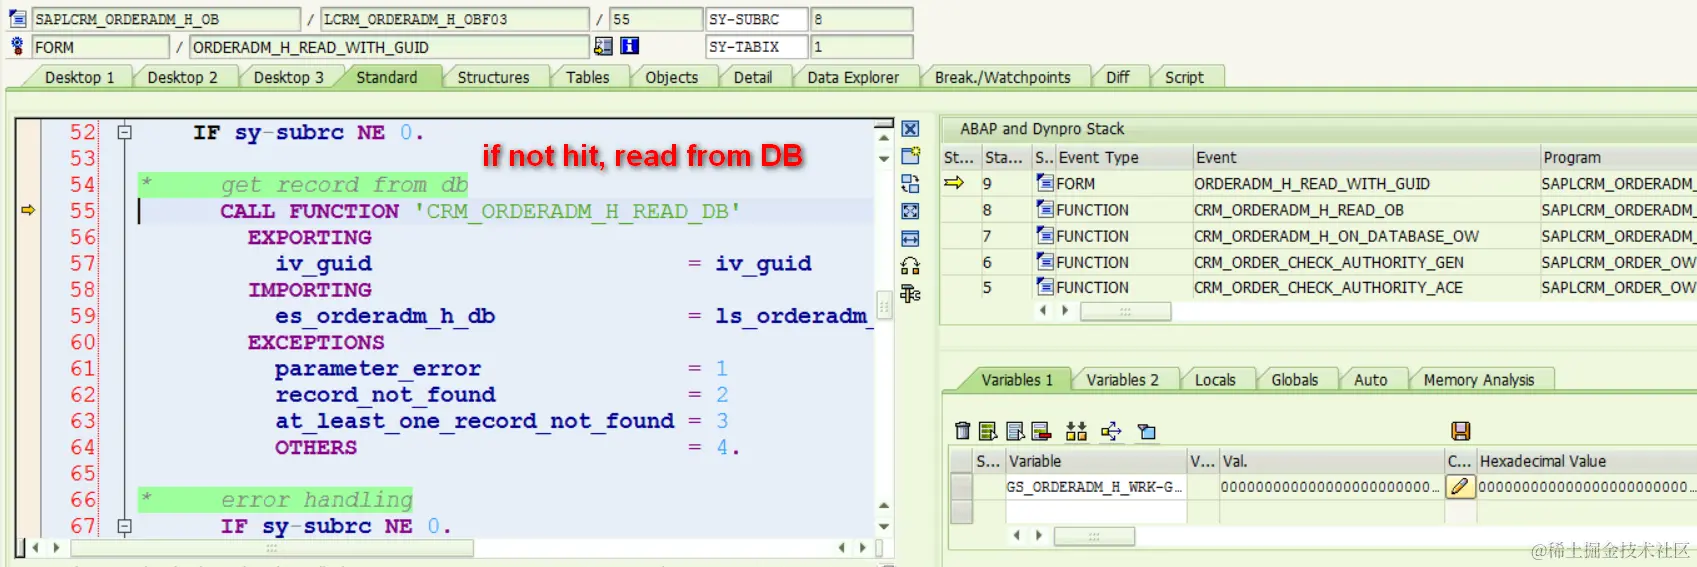Click the tools/hammer settings icon
Image resolution: width=1697 pixels, height=567 pixels.
coord(910,293)
